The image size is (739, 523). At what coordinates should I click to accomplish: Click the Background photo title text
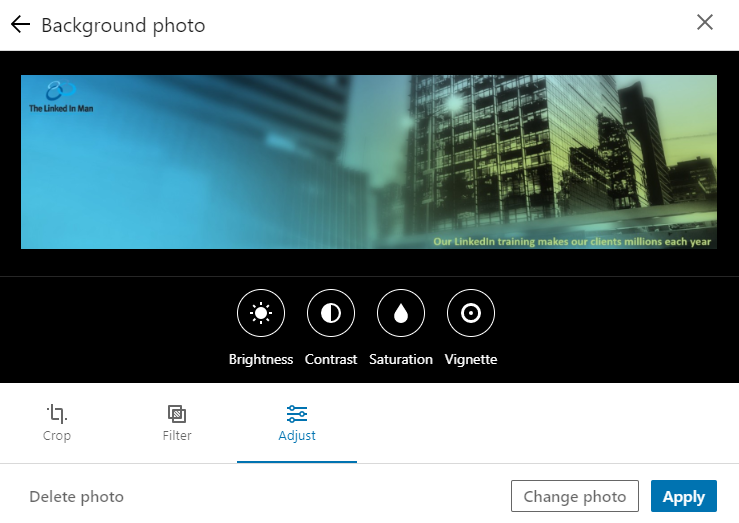(123, 25)
